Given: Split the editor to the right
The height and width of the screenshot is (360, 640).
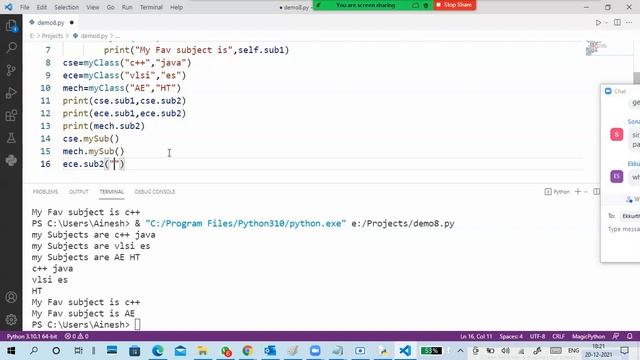Looking at the screenshot, I should point(617,22).
